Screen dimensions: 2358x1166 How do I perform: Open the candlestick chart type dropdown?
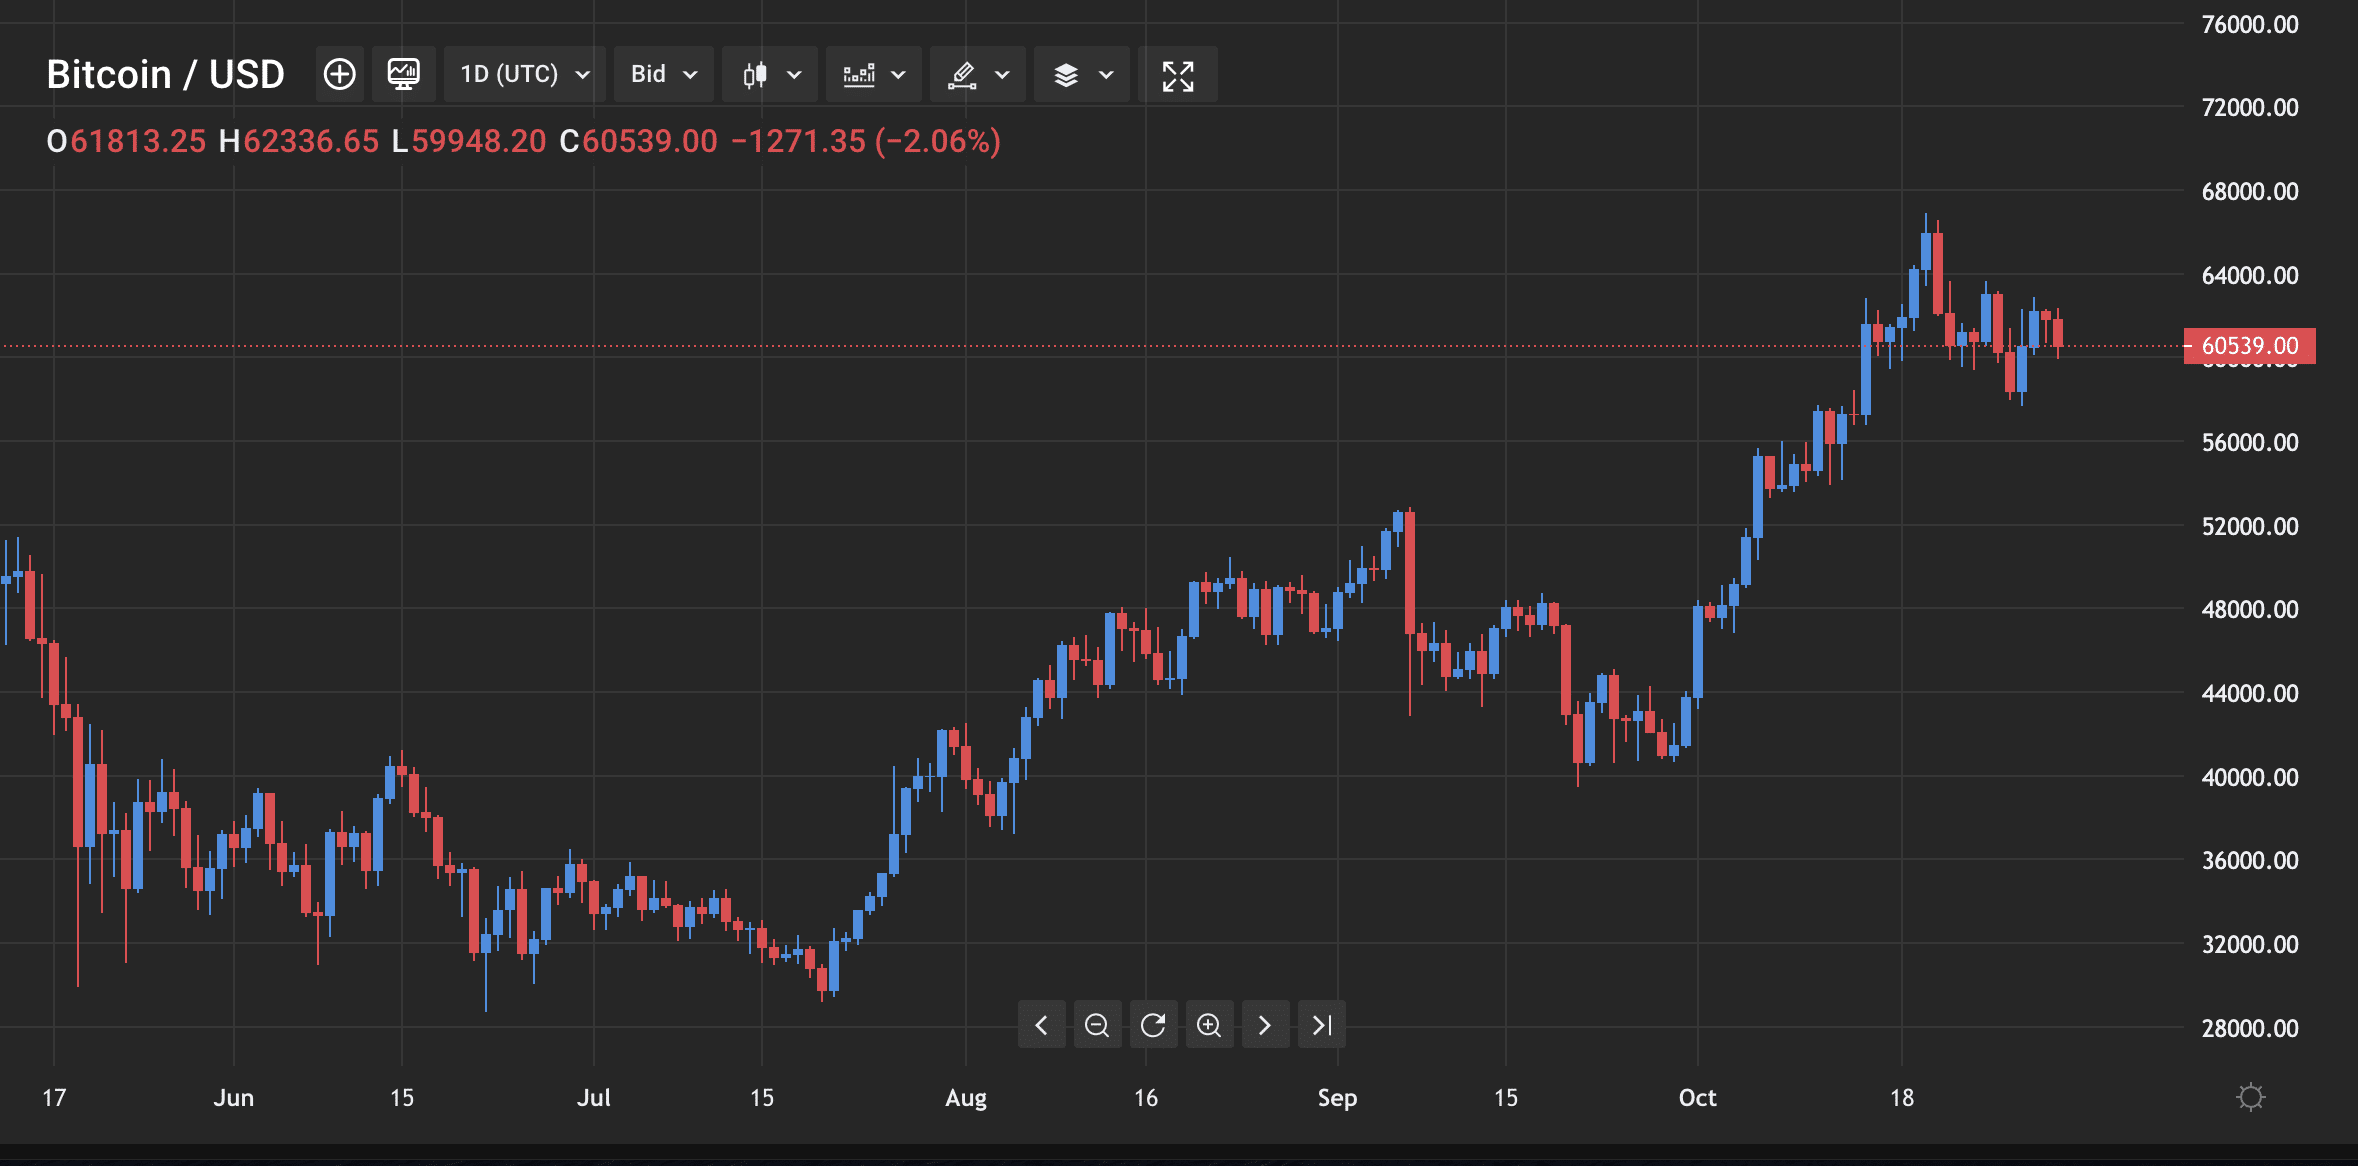771,74
